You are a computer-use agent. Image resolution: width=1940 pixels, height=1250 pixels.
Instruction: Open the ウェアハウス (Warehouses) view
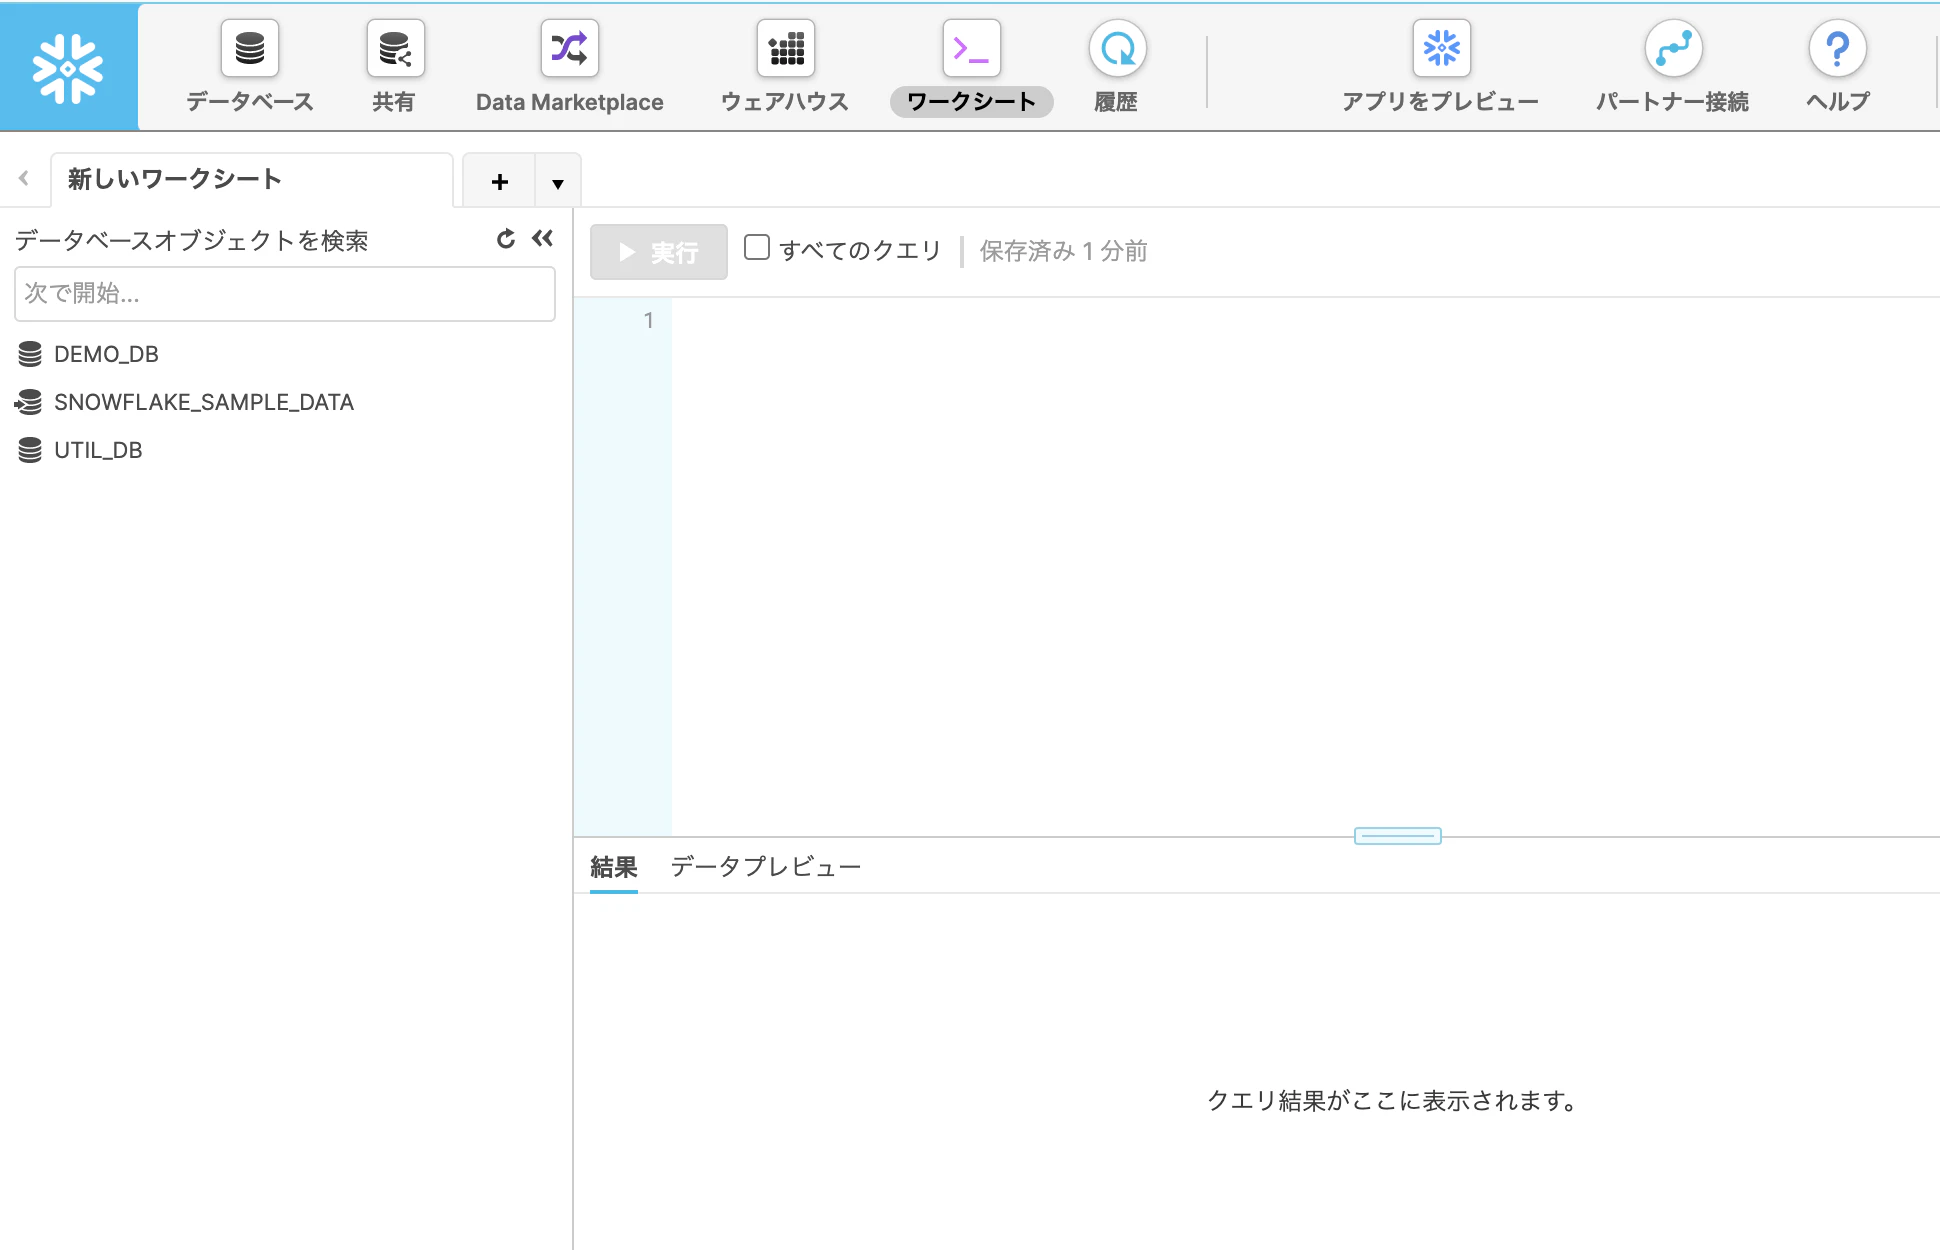pos(784,65)
